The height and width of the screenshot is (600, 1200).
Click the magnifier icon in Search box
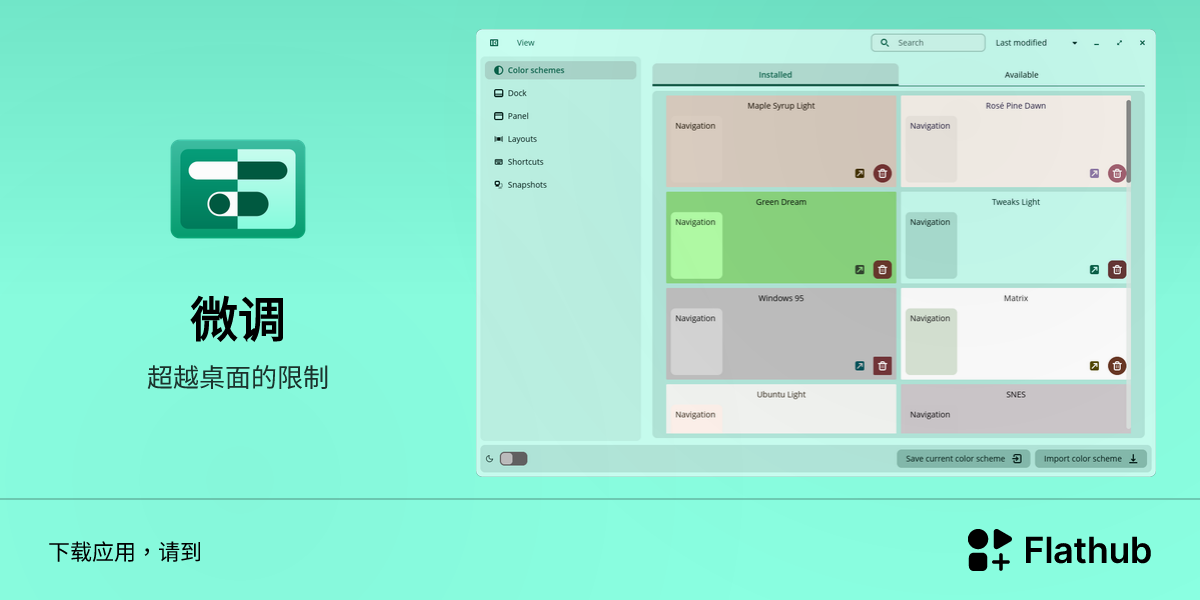point(885,43)
